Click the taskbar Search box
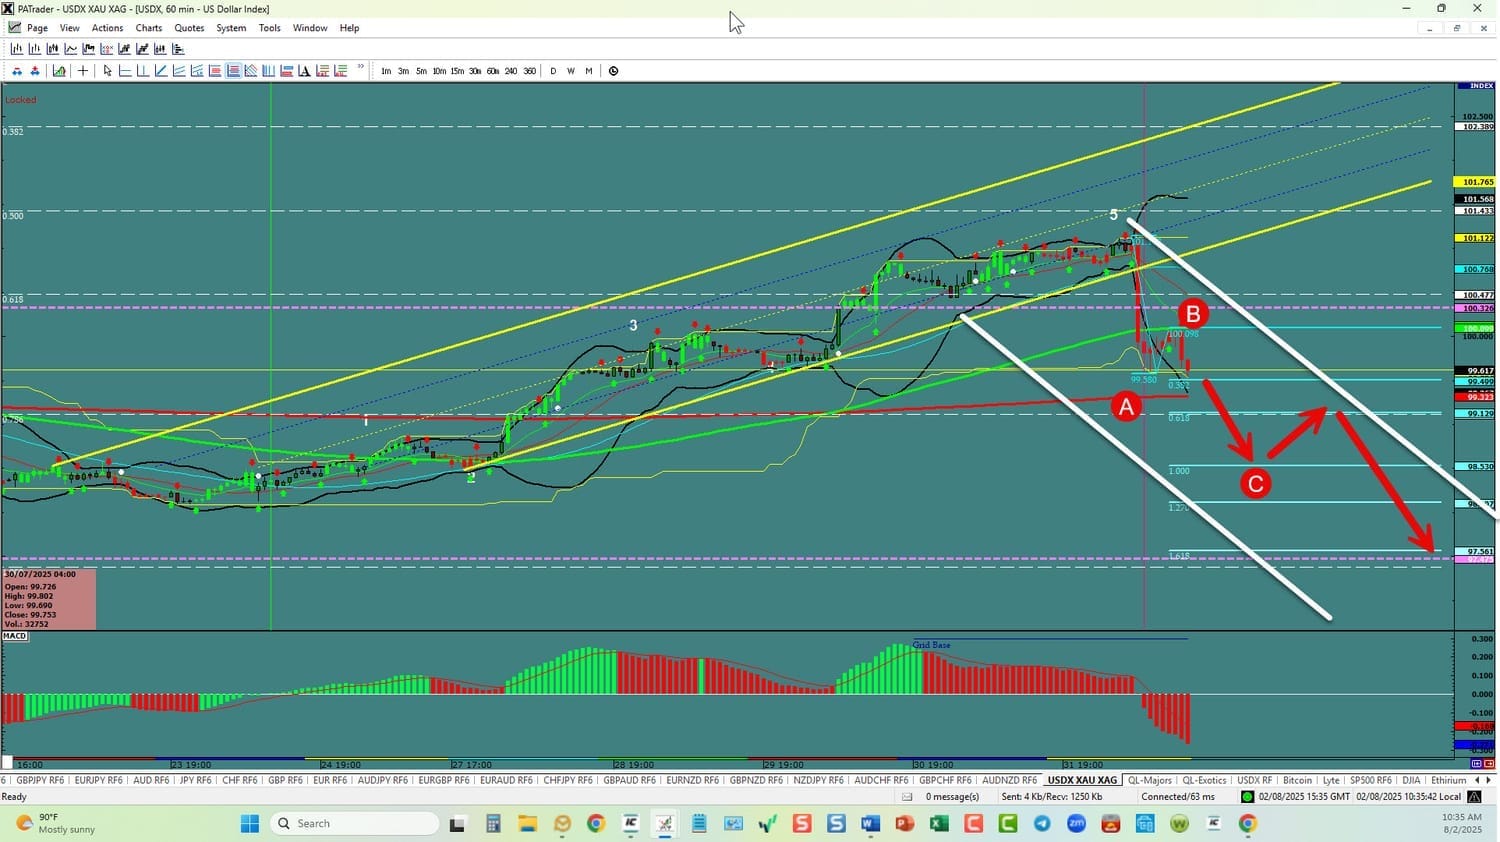 [356, 824]
